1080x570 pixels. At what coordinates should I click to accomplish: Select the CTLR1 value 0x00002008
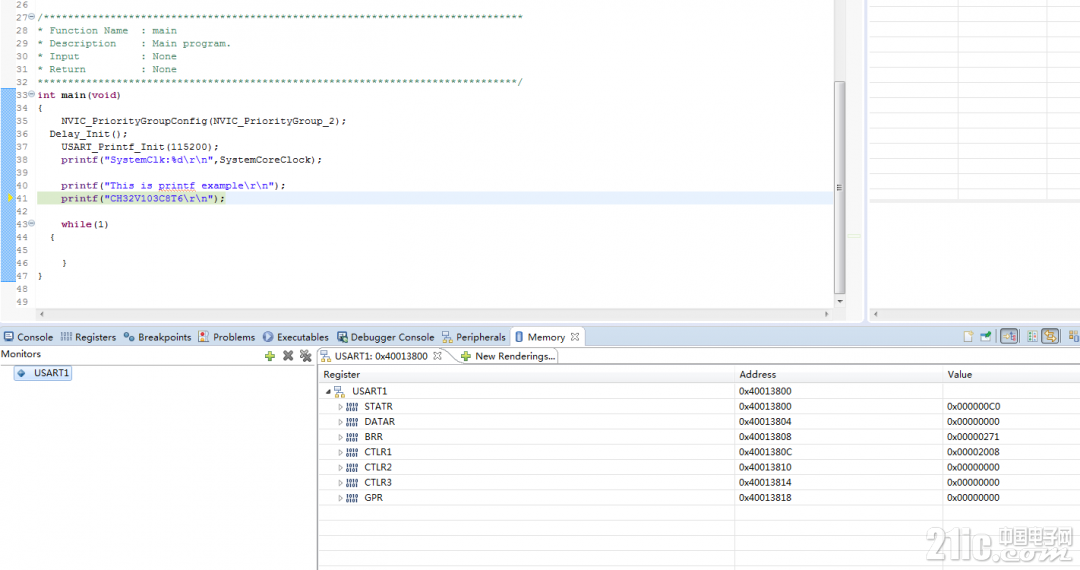click(x=973, y=452)
